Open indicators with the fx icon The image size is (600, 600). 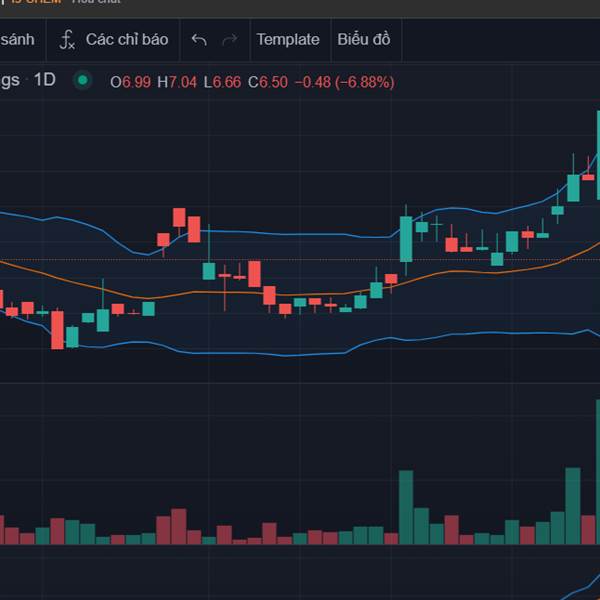(67, 40)
